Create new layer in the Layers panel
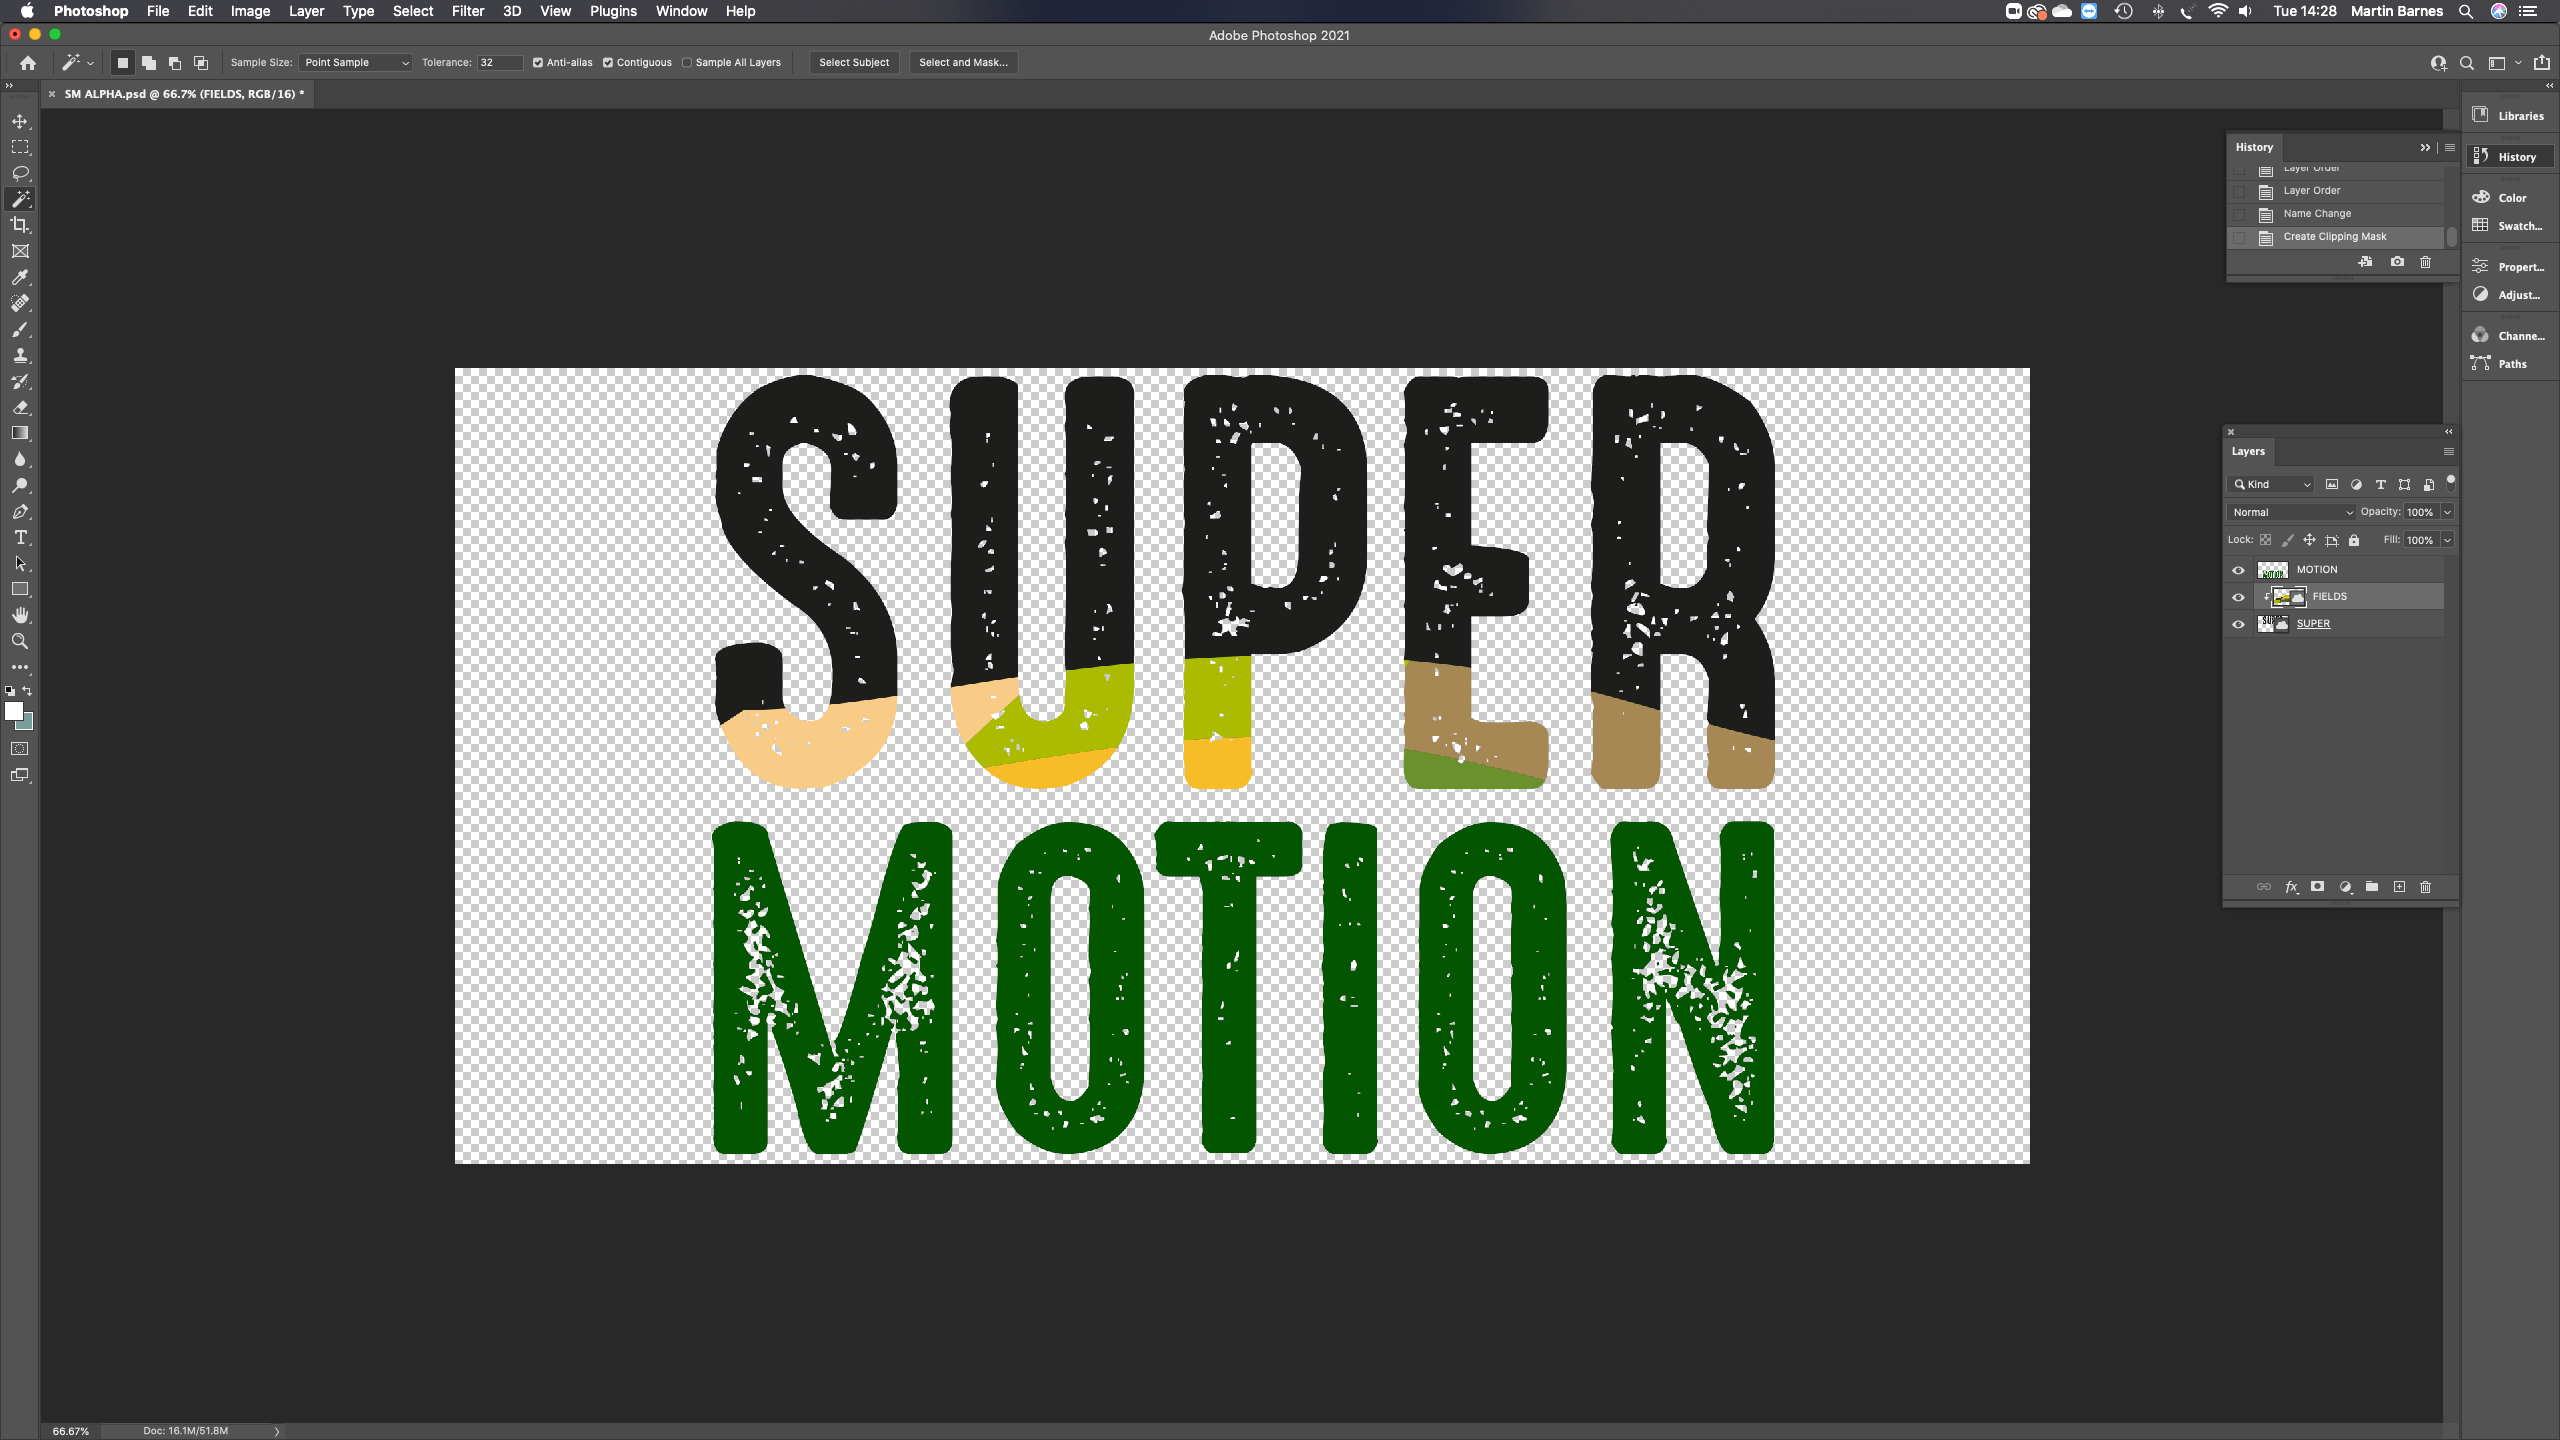This screenshot has height=1440, width=2560. click(2399, 887)
